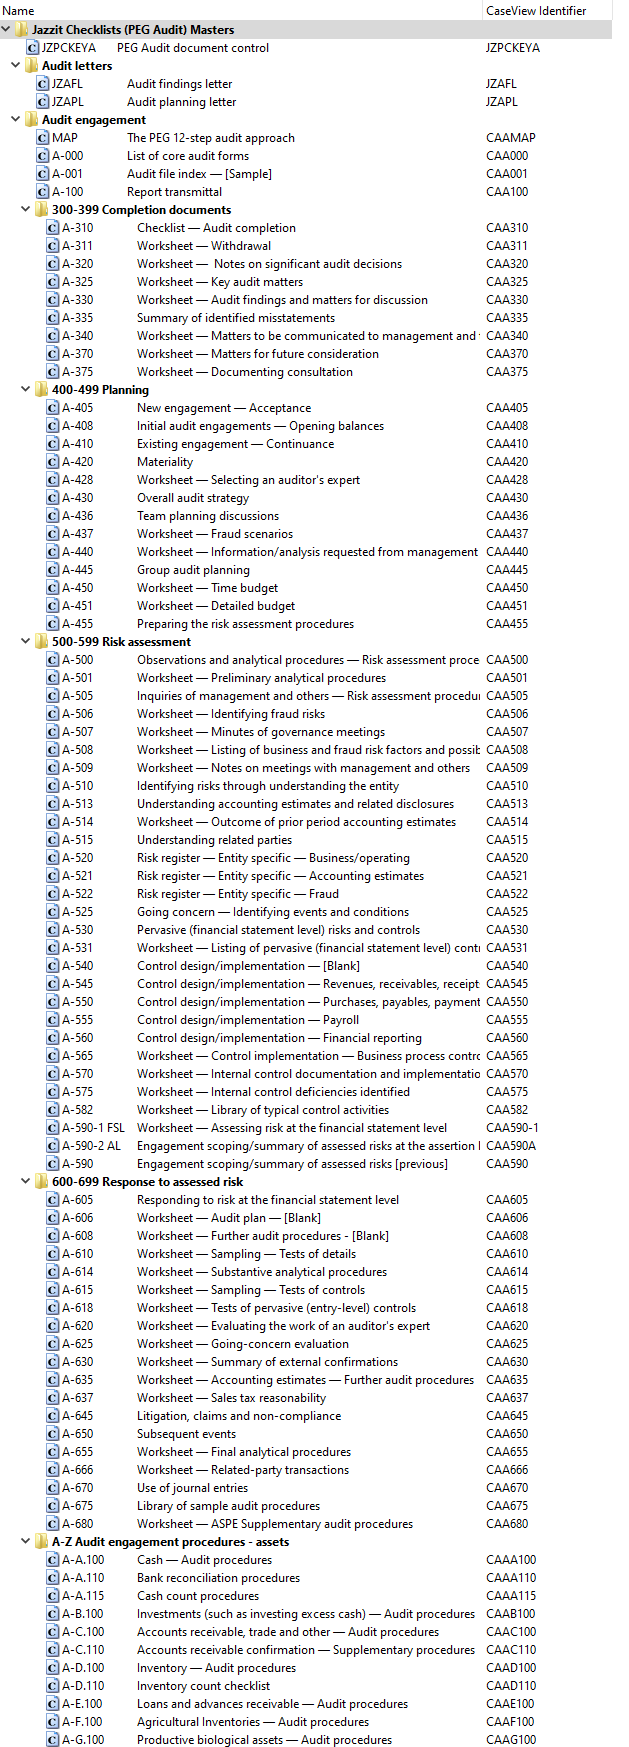Select 'Audit file index — [Sample]' row

pos(306,174)
